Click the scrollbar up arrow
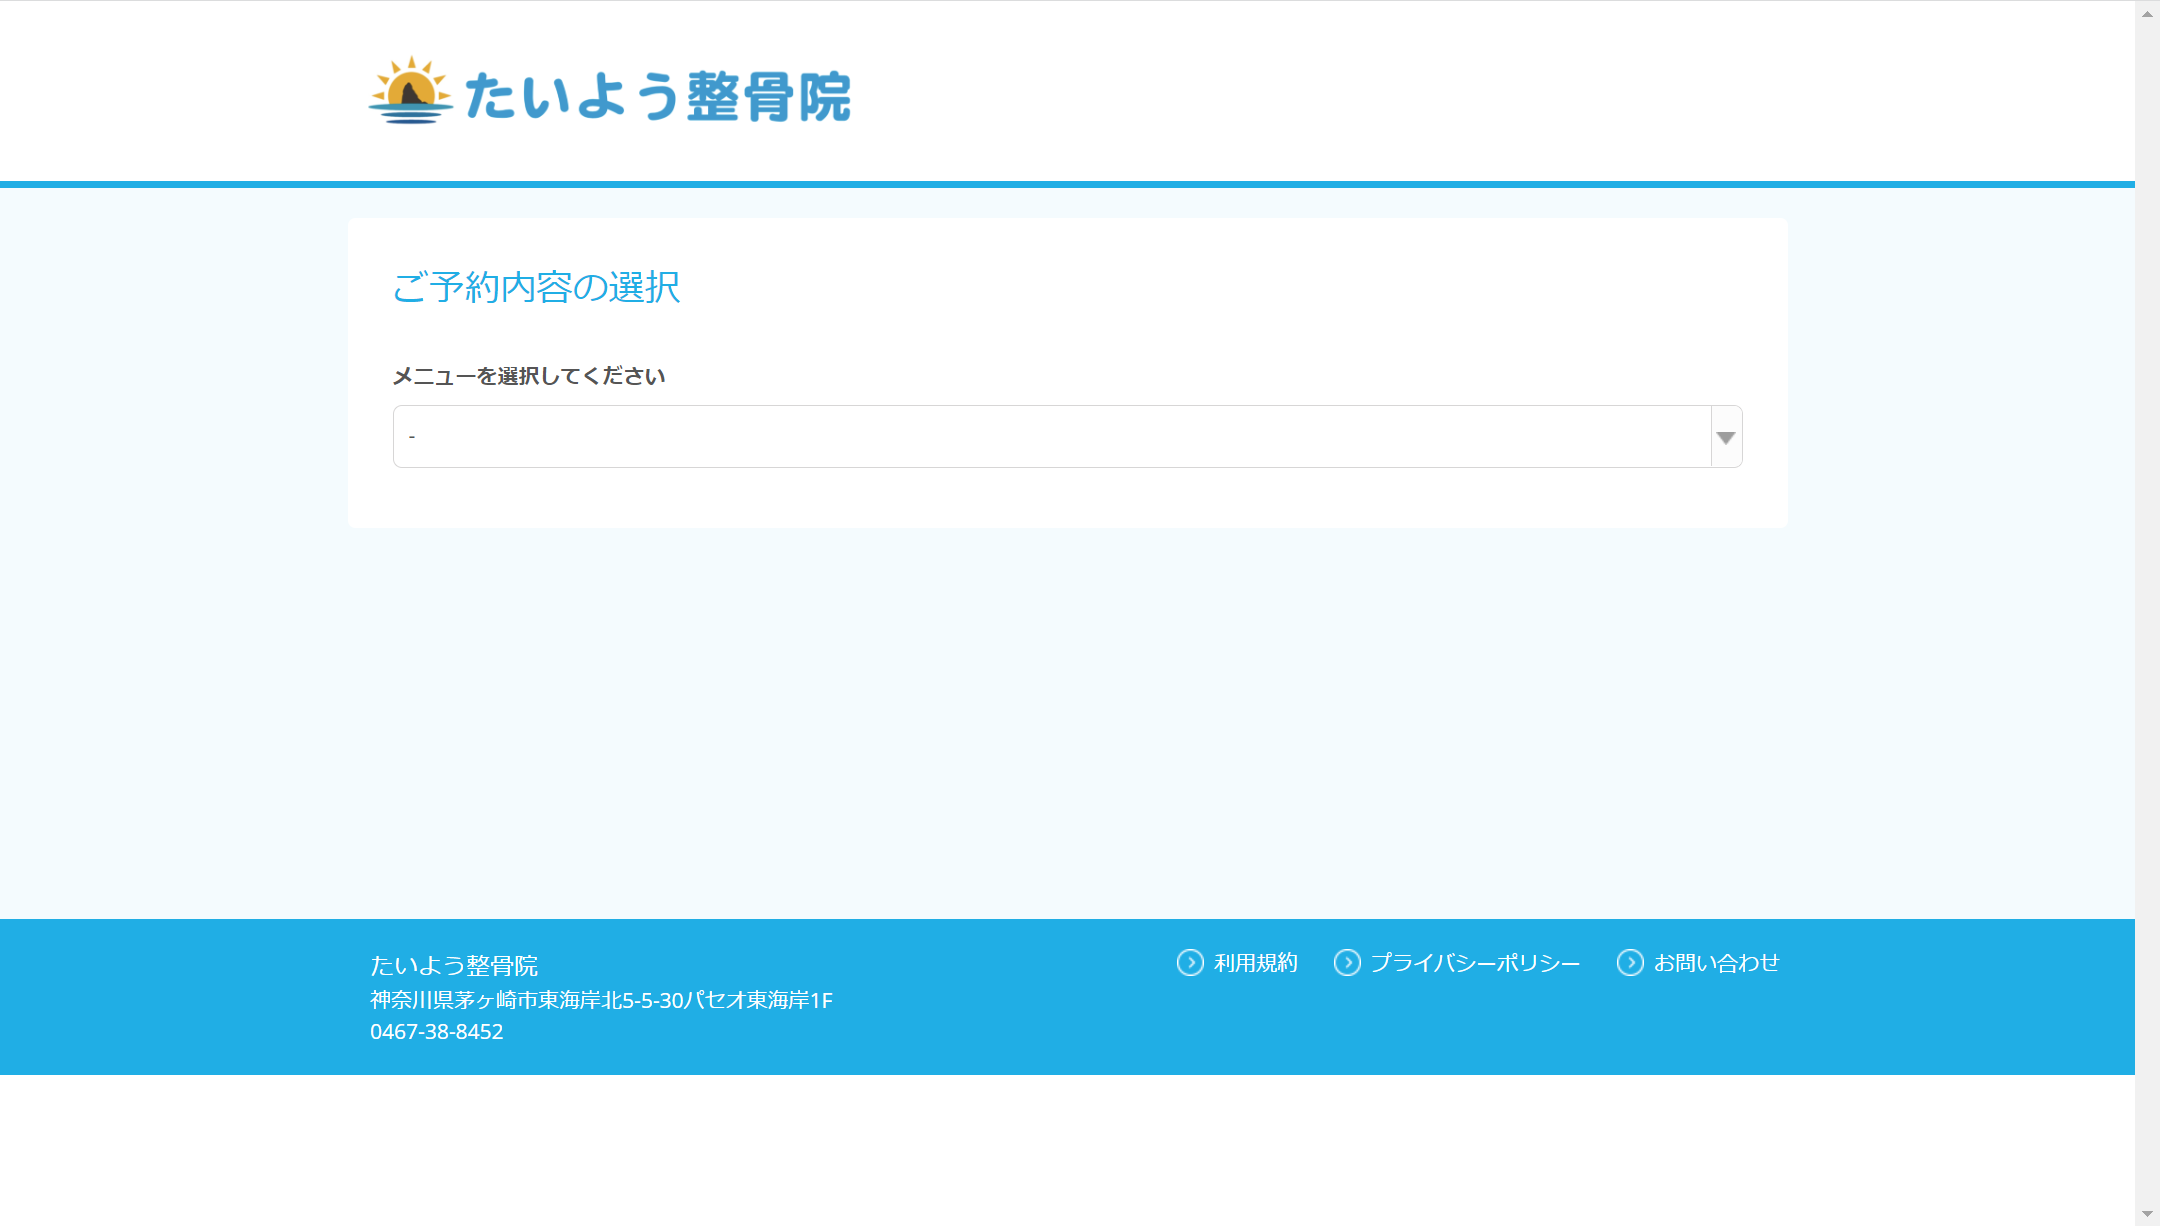 [2147, 13]
